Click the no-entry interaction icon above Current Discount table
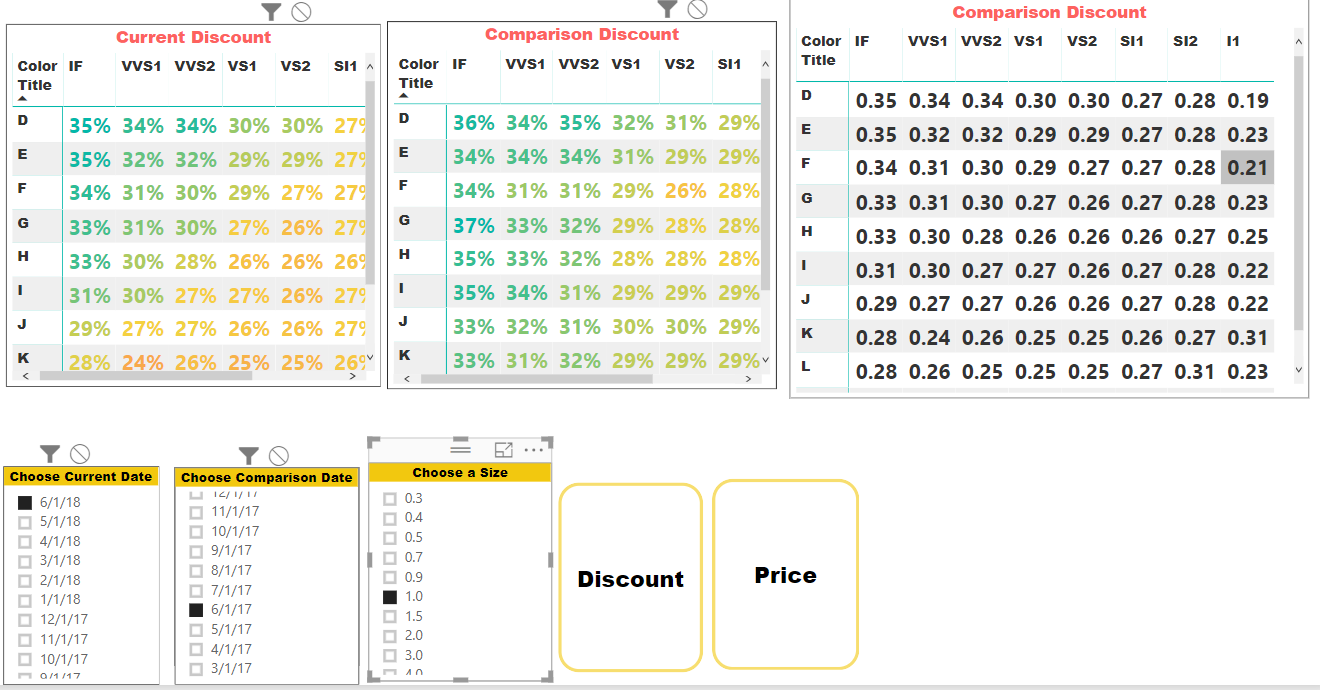Image resolution: width=1320 pixels, height=690 pixels. pyautogui.click(x=300, y=11)
